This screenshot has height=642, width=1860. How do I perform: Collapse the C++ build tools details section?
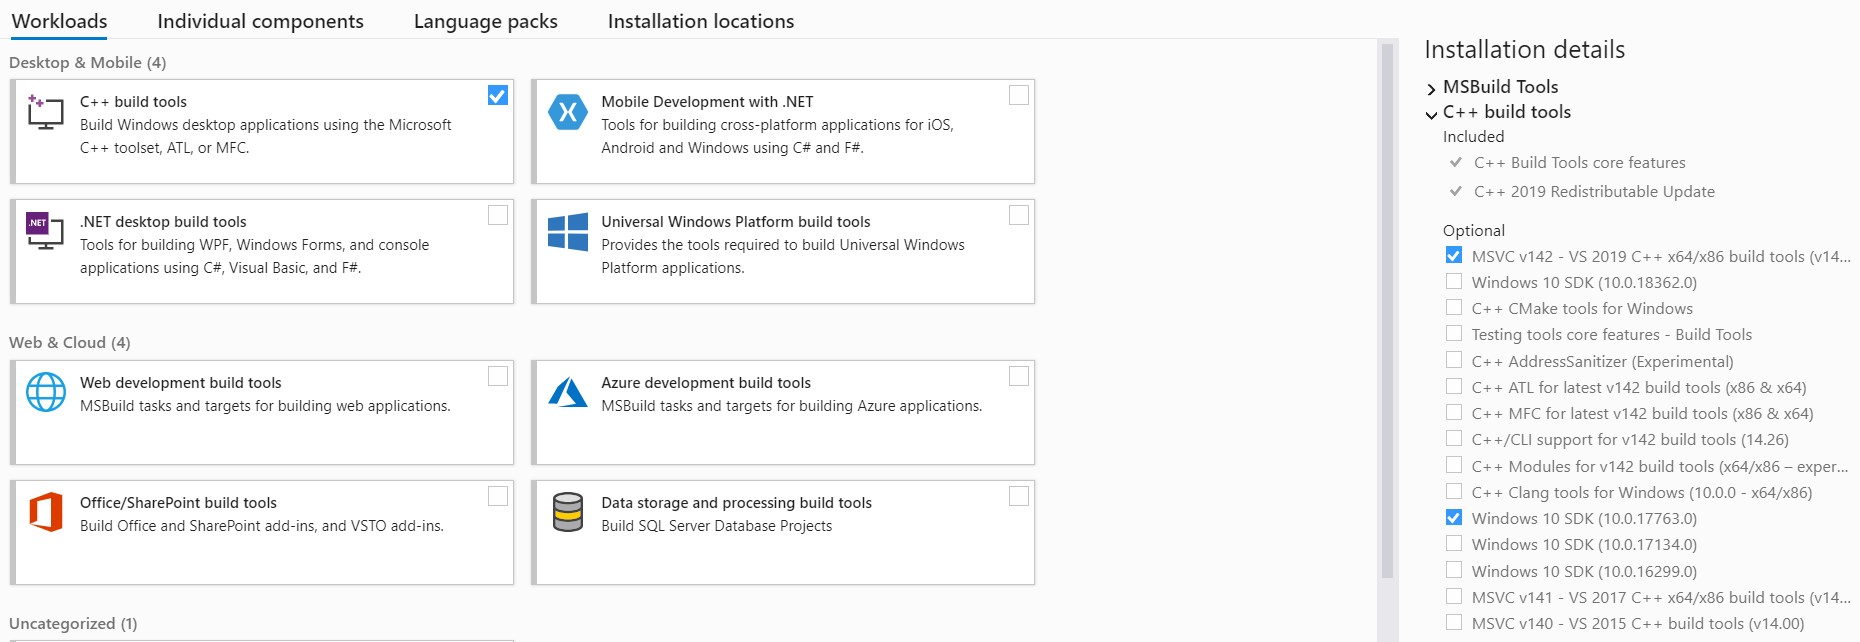point(1431,114)
